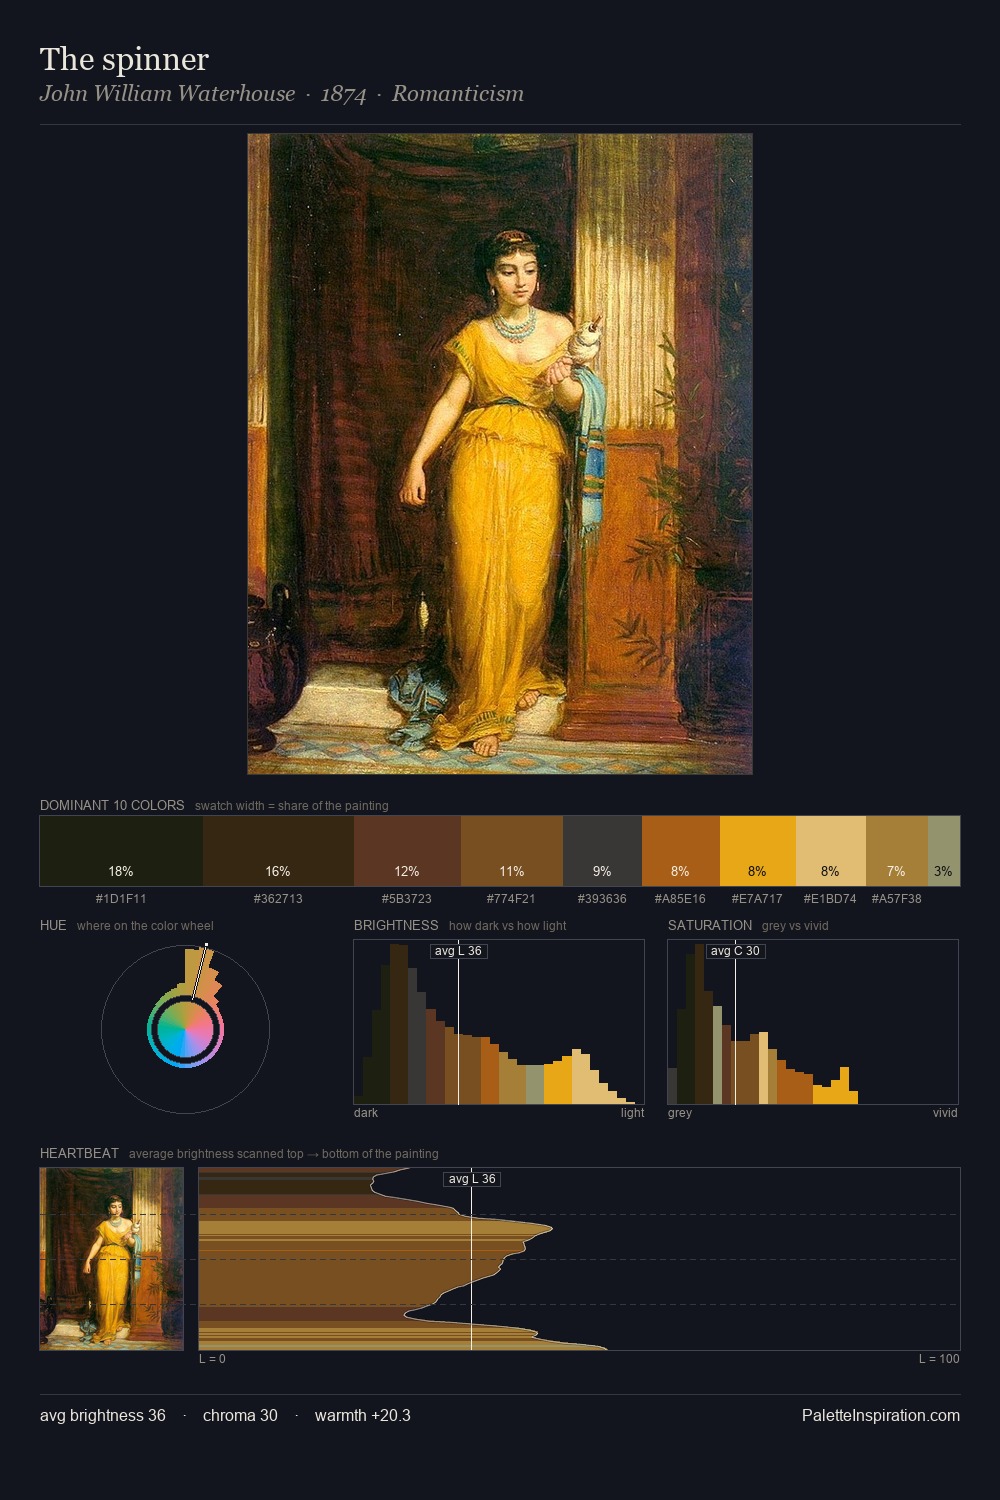Choose the burnt orange #A85E16 swatch

point(681,851)
